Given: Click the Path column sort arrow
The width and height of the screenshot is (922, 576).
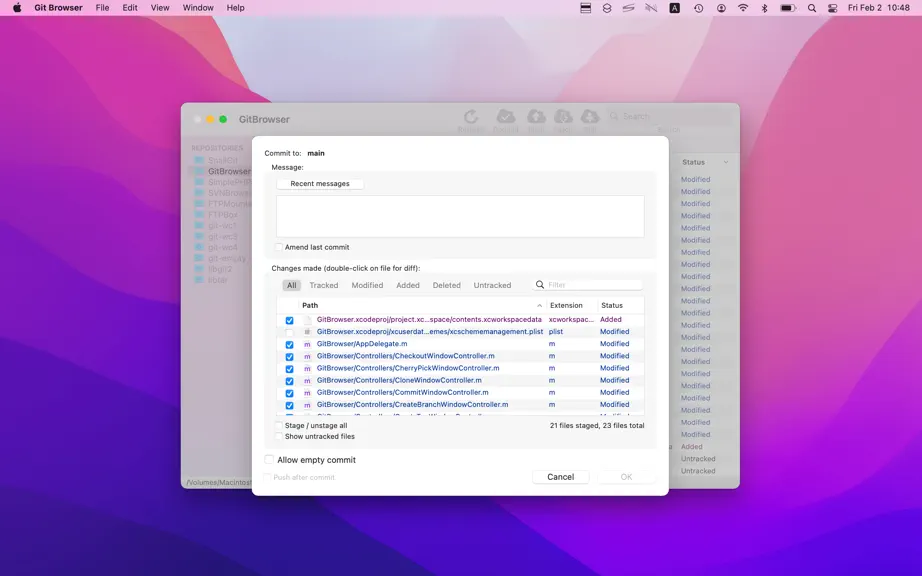Looking at the screenshot, I should tap(539, 306).
